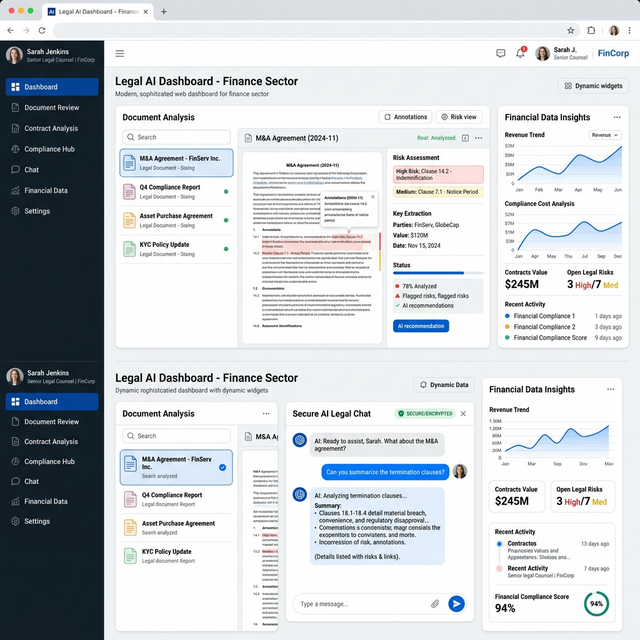Attach a file with the paperclip icon
Screen dimensions: 640x640
pyautogui.click(x=435, y=604)
